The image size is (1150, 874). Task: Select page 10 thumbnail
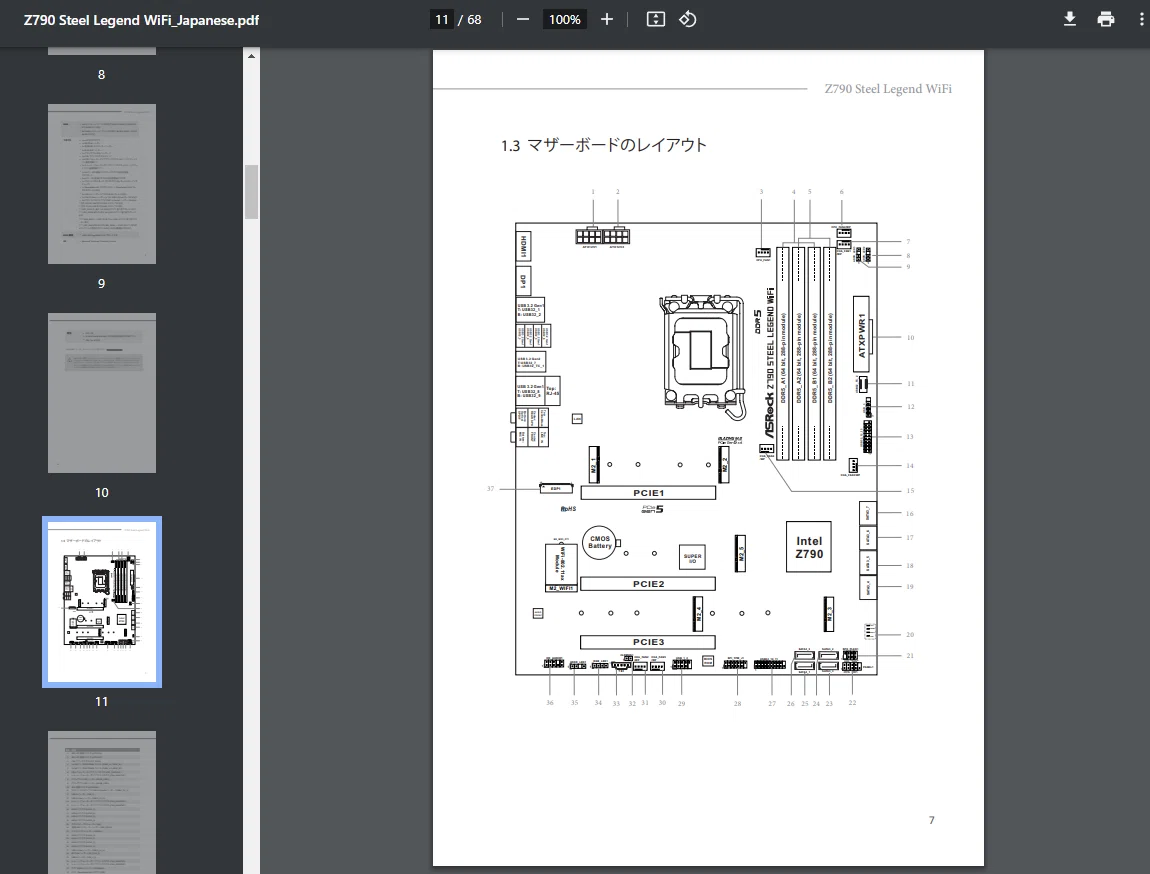coord(102,393)
